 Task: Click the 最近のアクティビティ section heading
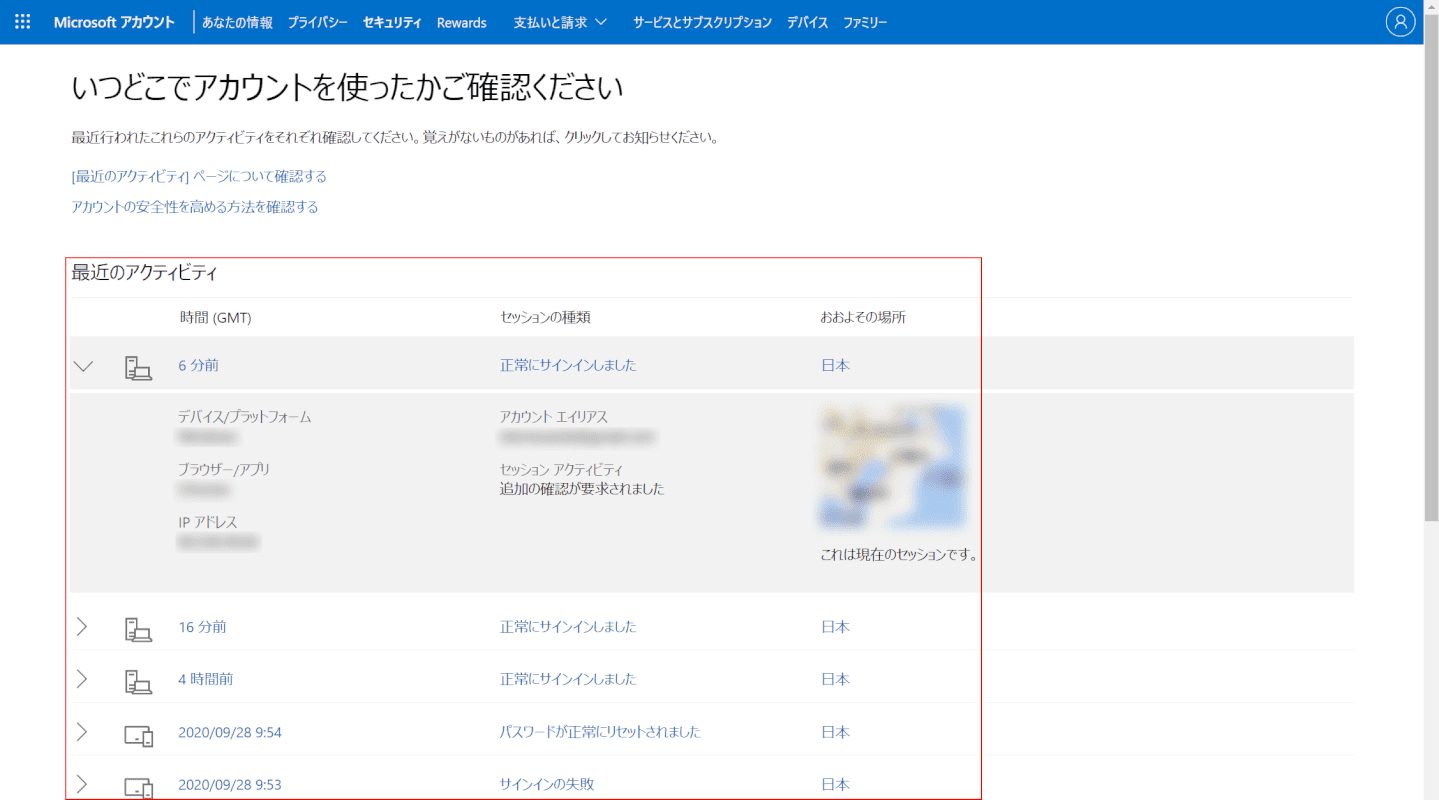144,272
